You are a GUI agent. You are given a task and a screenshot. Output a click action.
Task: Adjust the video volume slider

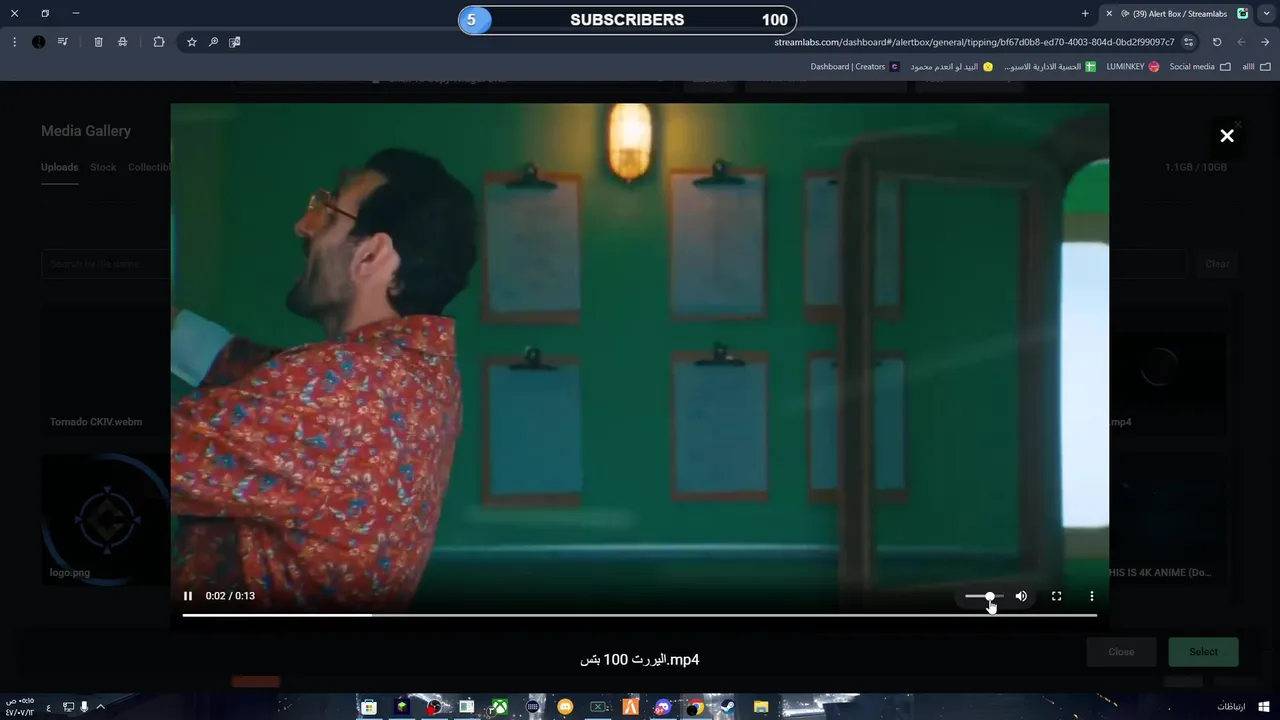(984, 596)
